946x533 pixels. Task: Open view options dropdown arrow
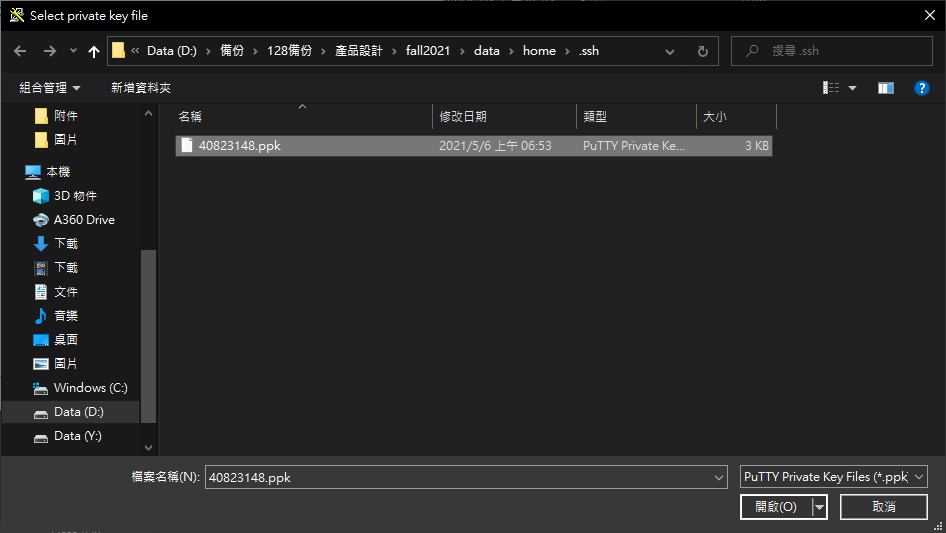(x=852, y=88)
